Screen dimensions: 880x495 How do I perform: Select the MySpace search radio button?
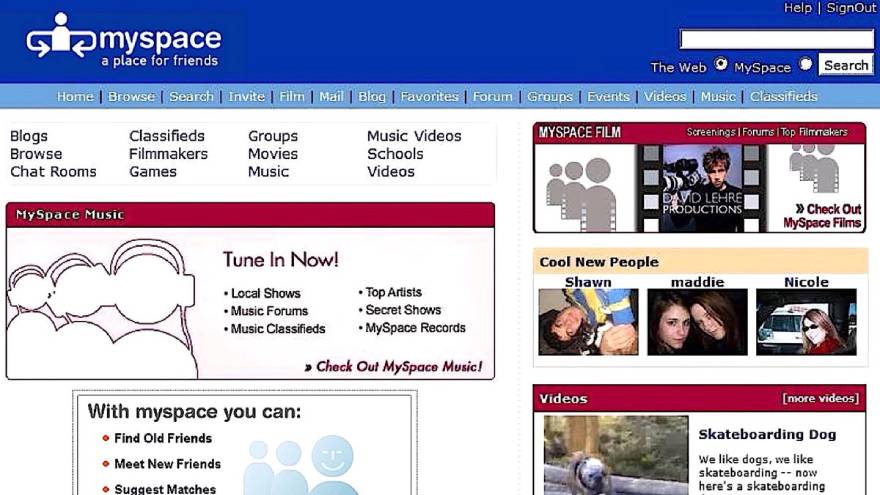806,65
